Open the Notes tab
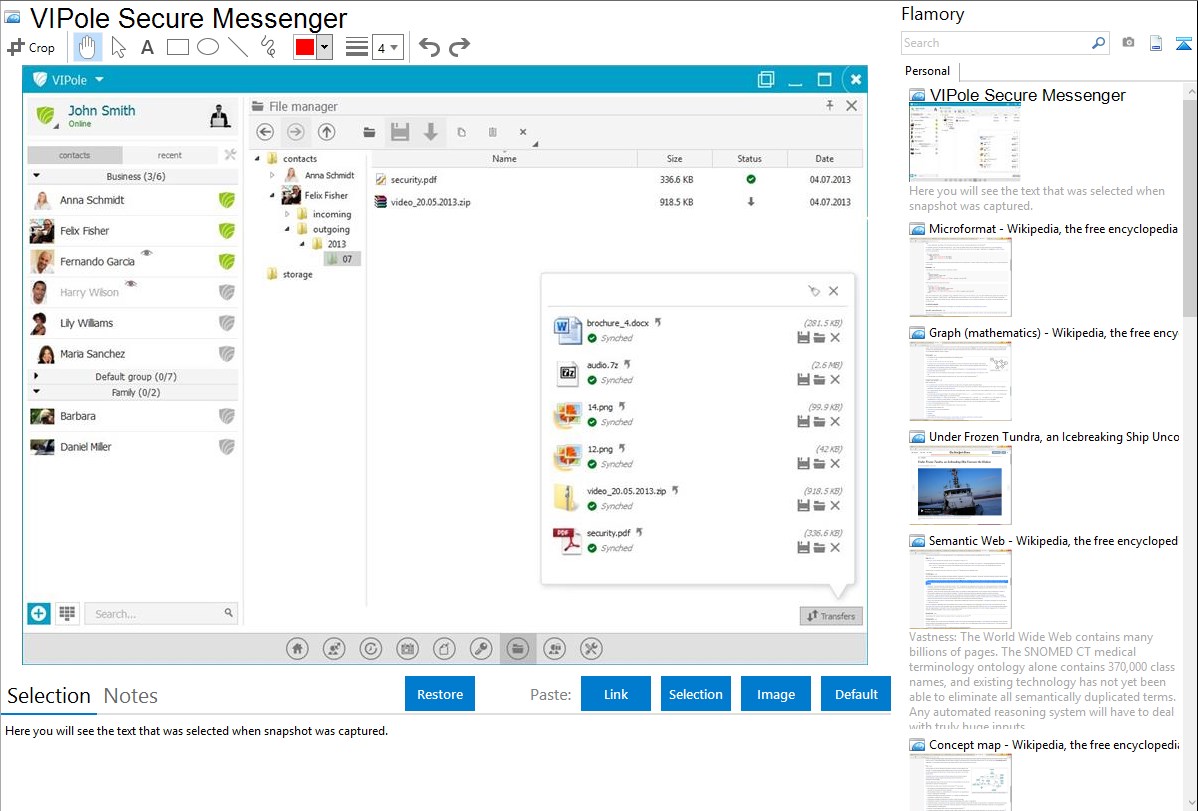The height and width of the screenshot is (811, 1198). pyautogui.click(x=131, y=696)
